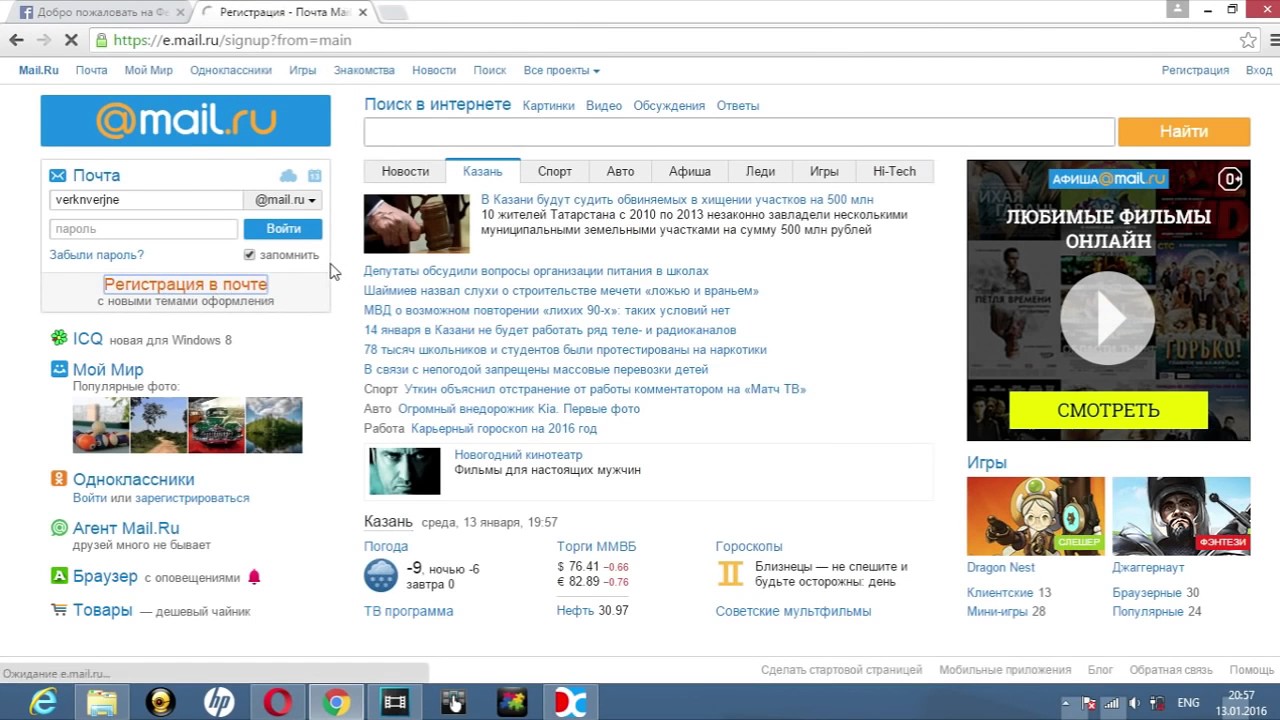
Task: Toggle the запомнить checkbox
Action: point(250,255)
